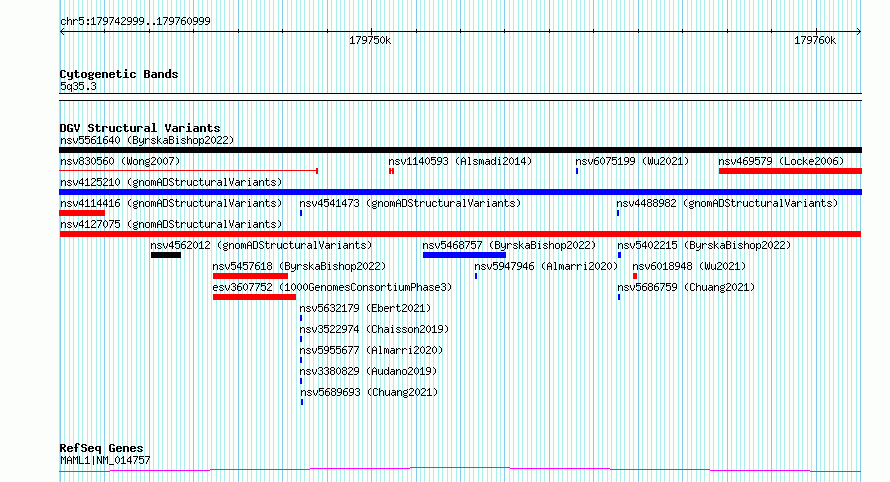This screenshot has width=890, height=482.
Task: Open nsv830560 (Wong2007) variant label
Action: (x=120, y=161)
